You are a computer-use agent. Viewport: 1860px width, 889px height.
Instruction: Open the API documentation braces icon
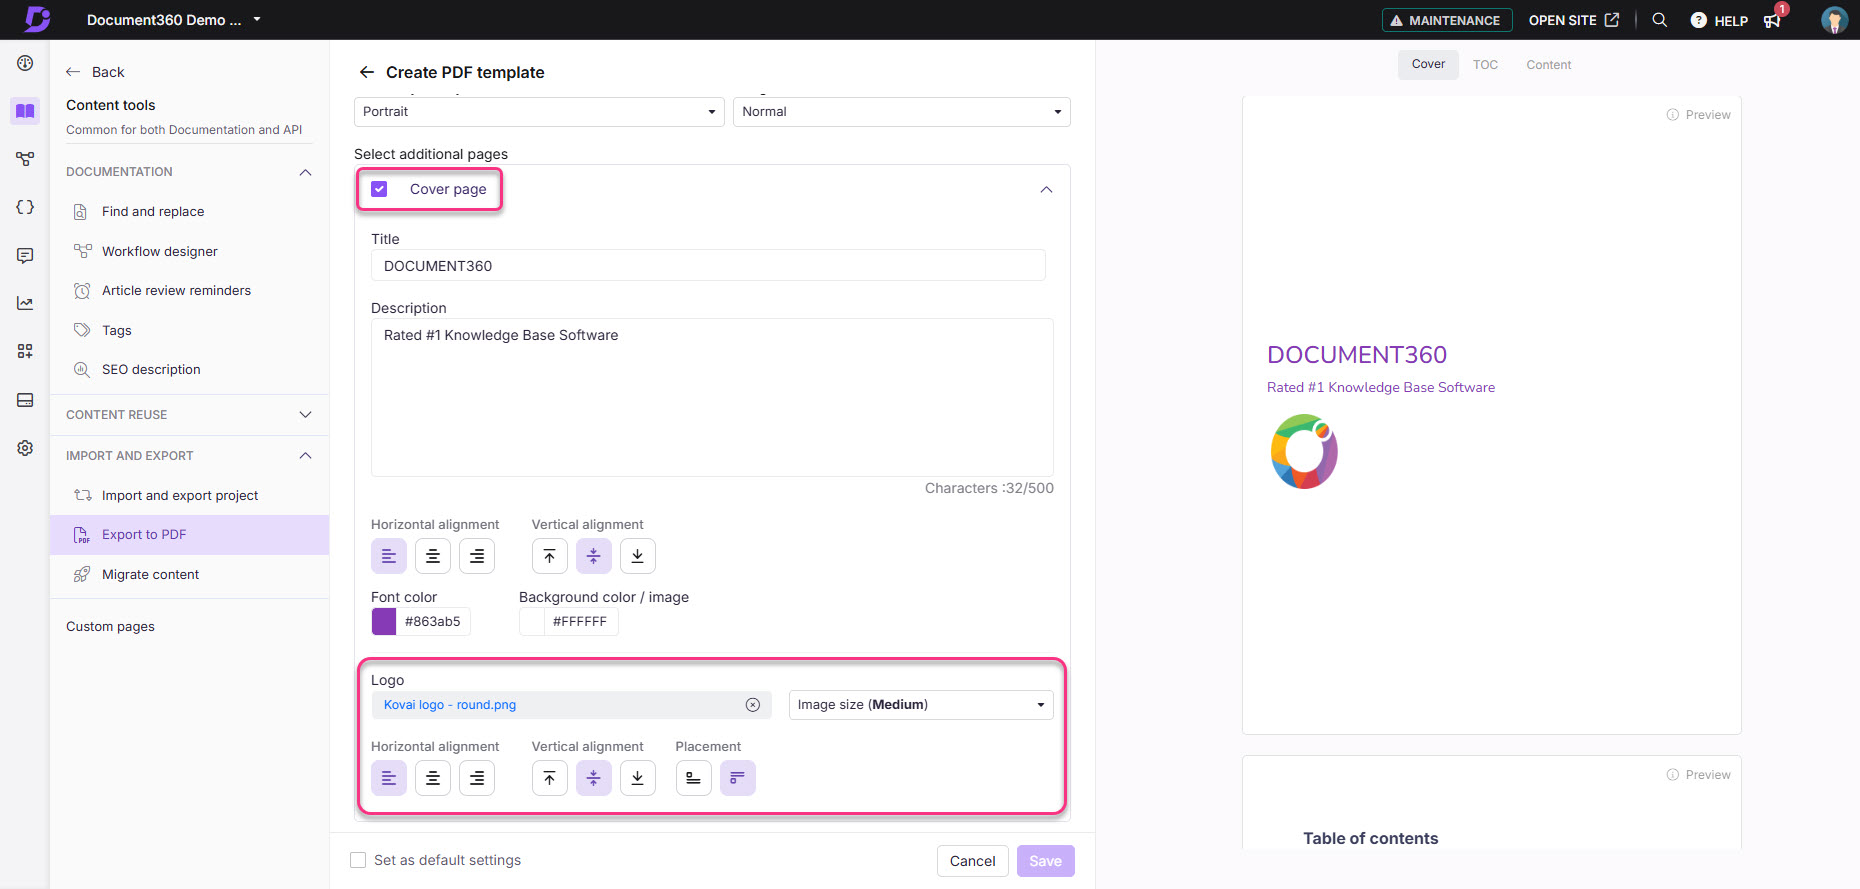(x=25, y=207)
